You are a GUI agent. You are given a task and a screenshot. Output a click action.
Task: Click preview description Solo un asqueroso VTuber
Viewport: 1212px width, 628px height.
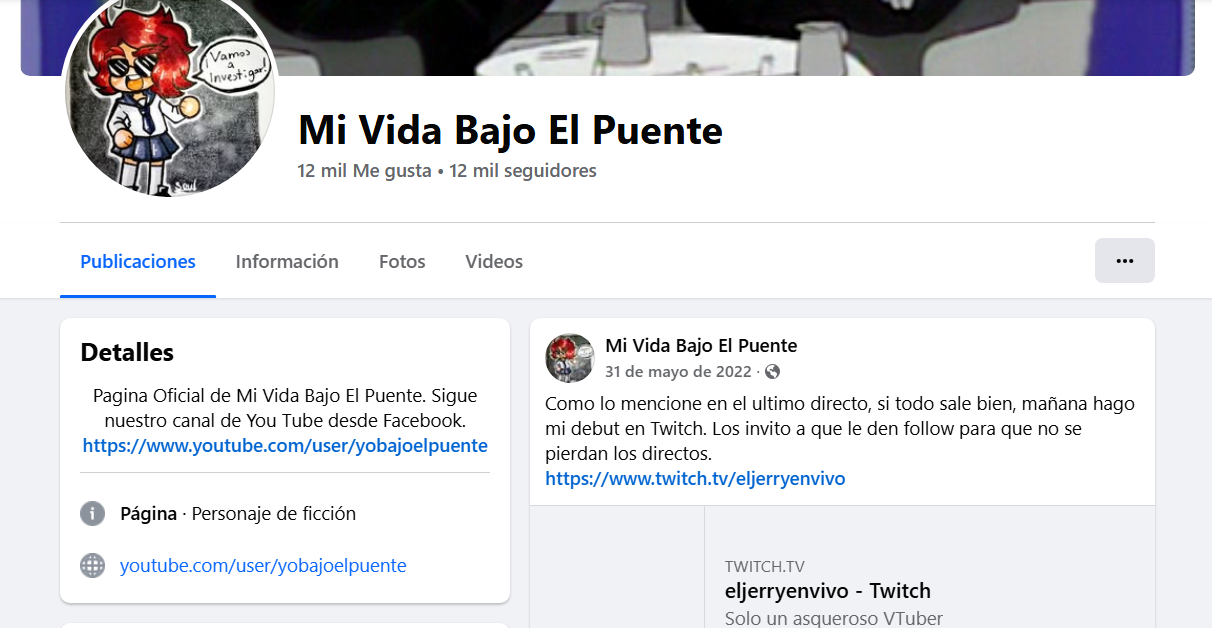click(x=834, y=618)
